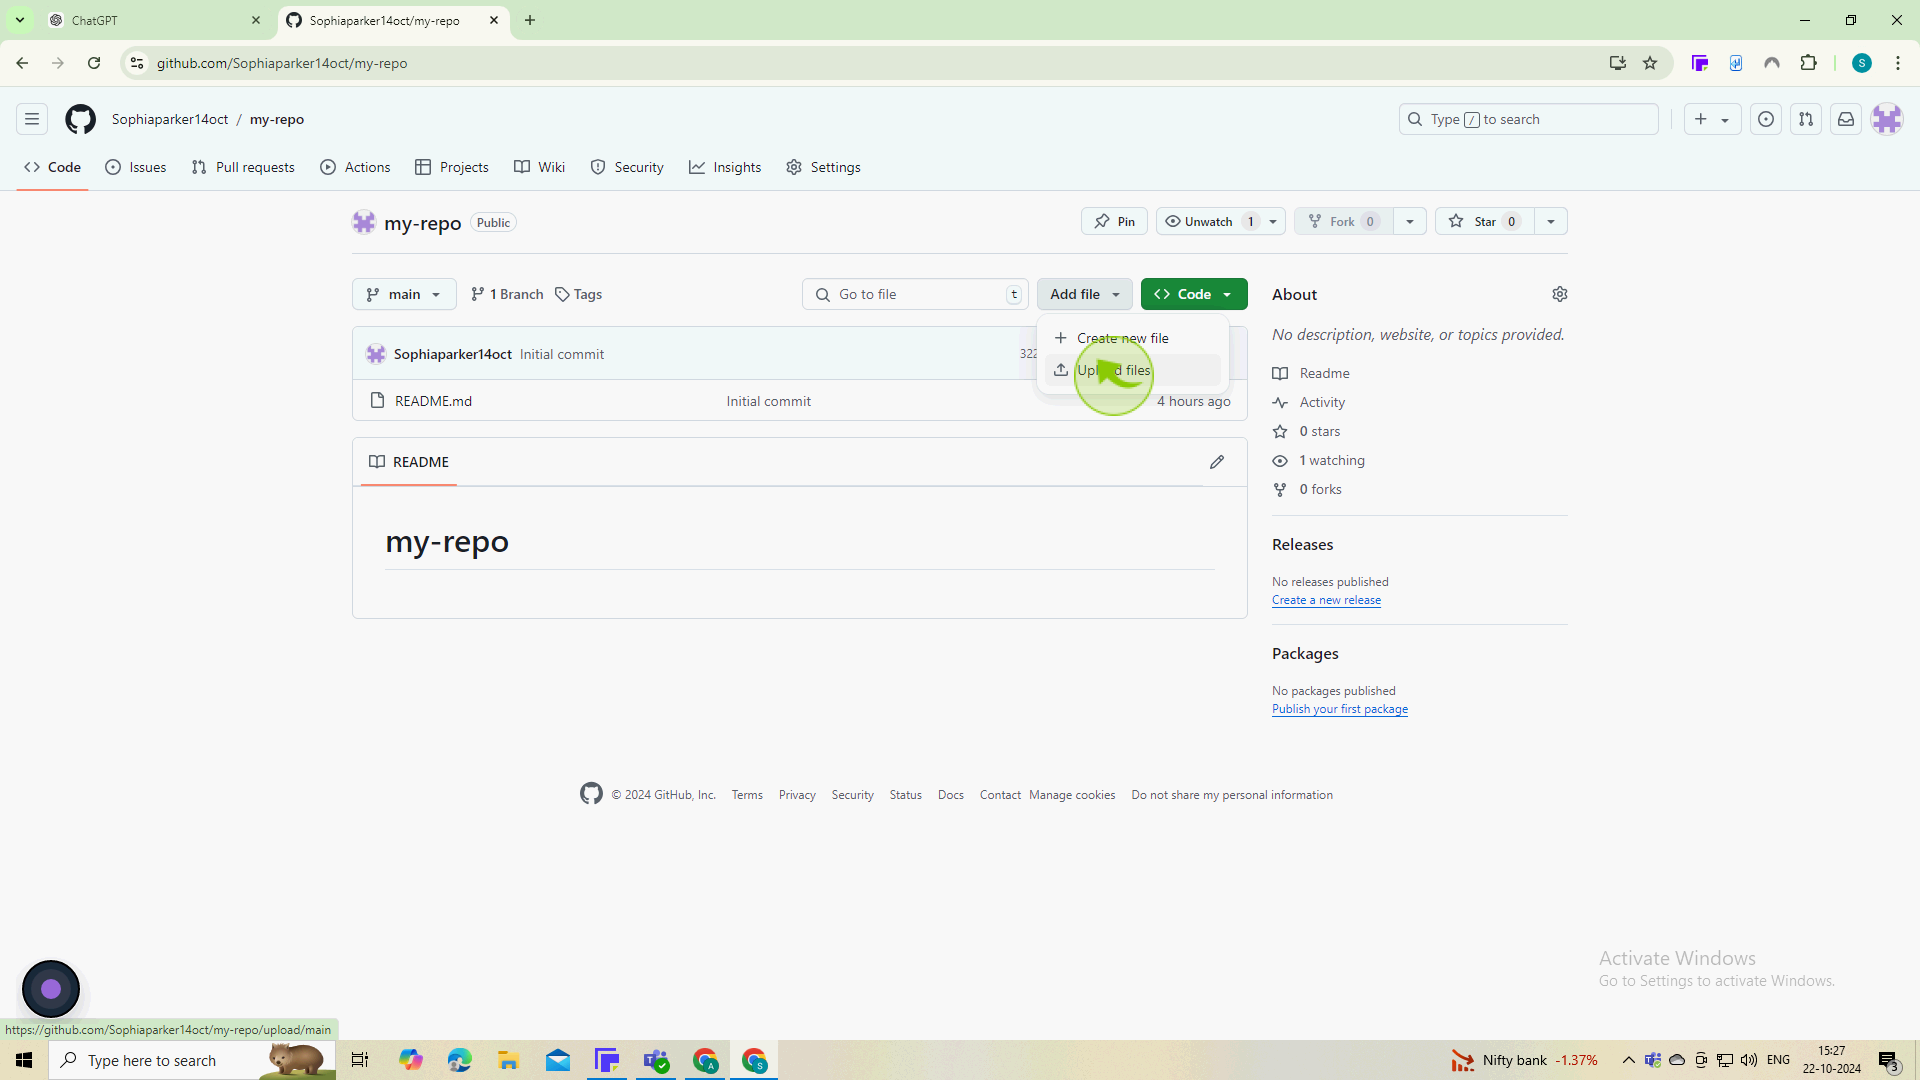Select Upload files menu item

[1132, 370]
